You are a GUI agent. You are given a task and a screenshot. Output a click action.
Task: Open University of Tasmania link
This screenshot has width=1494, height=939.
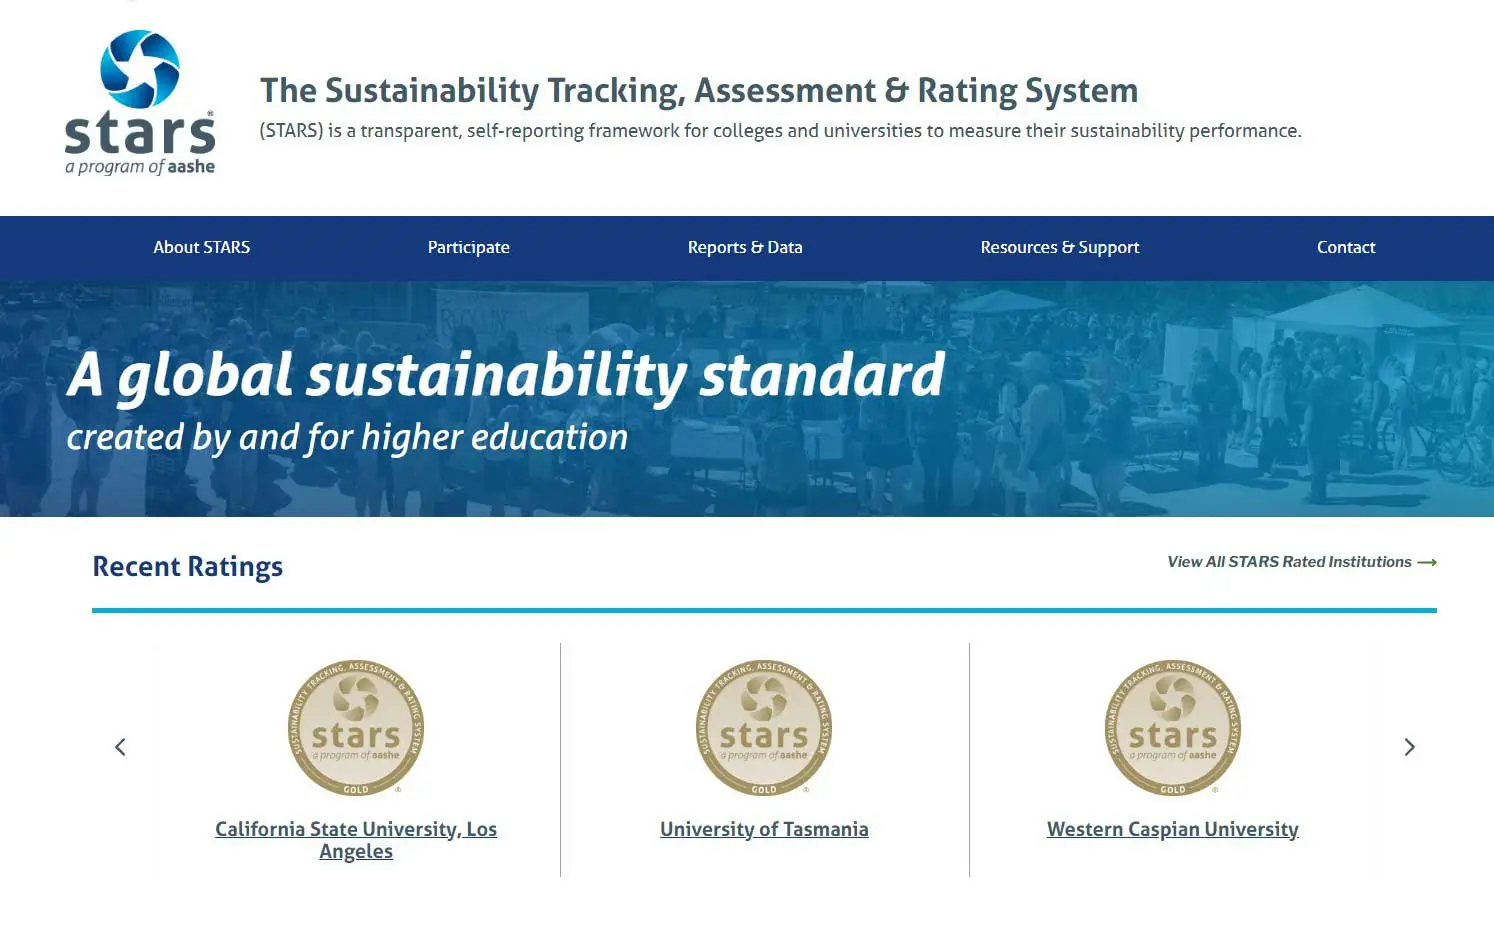coord(764,829)
